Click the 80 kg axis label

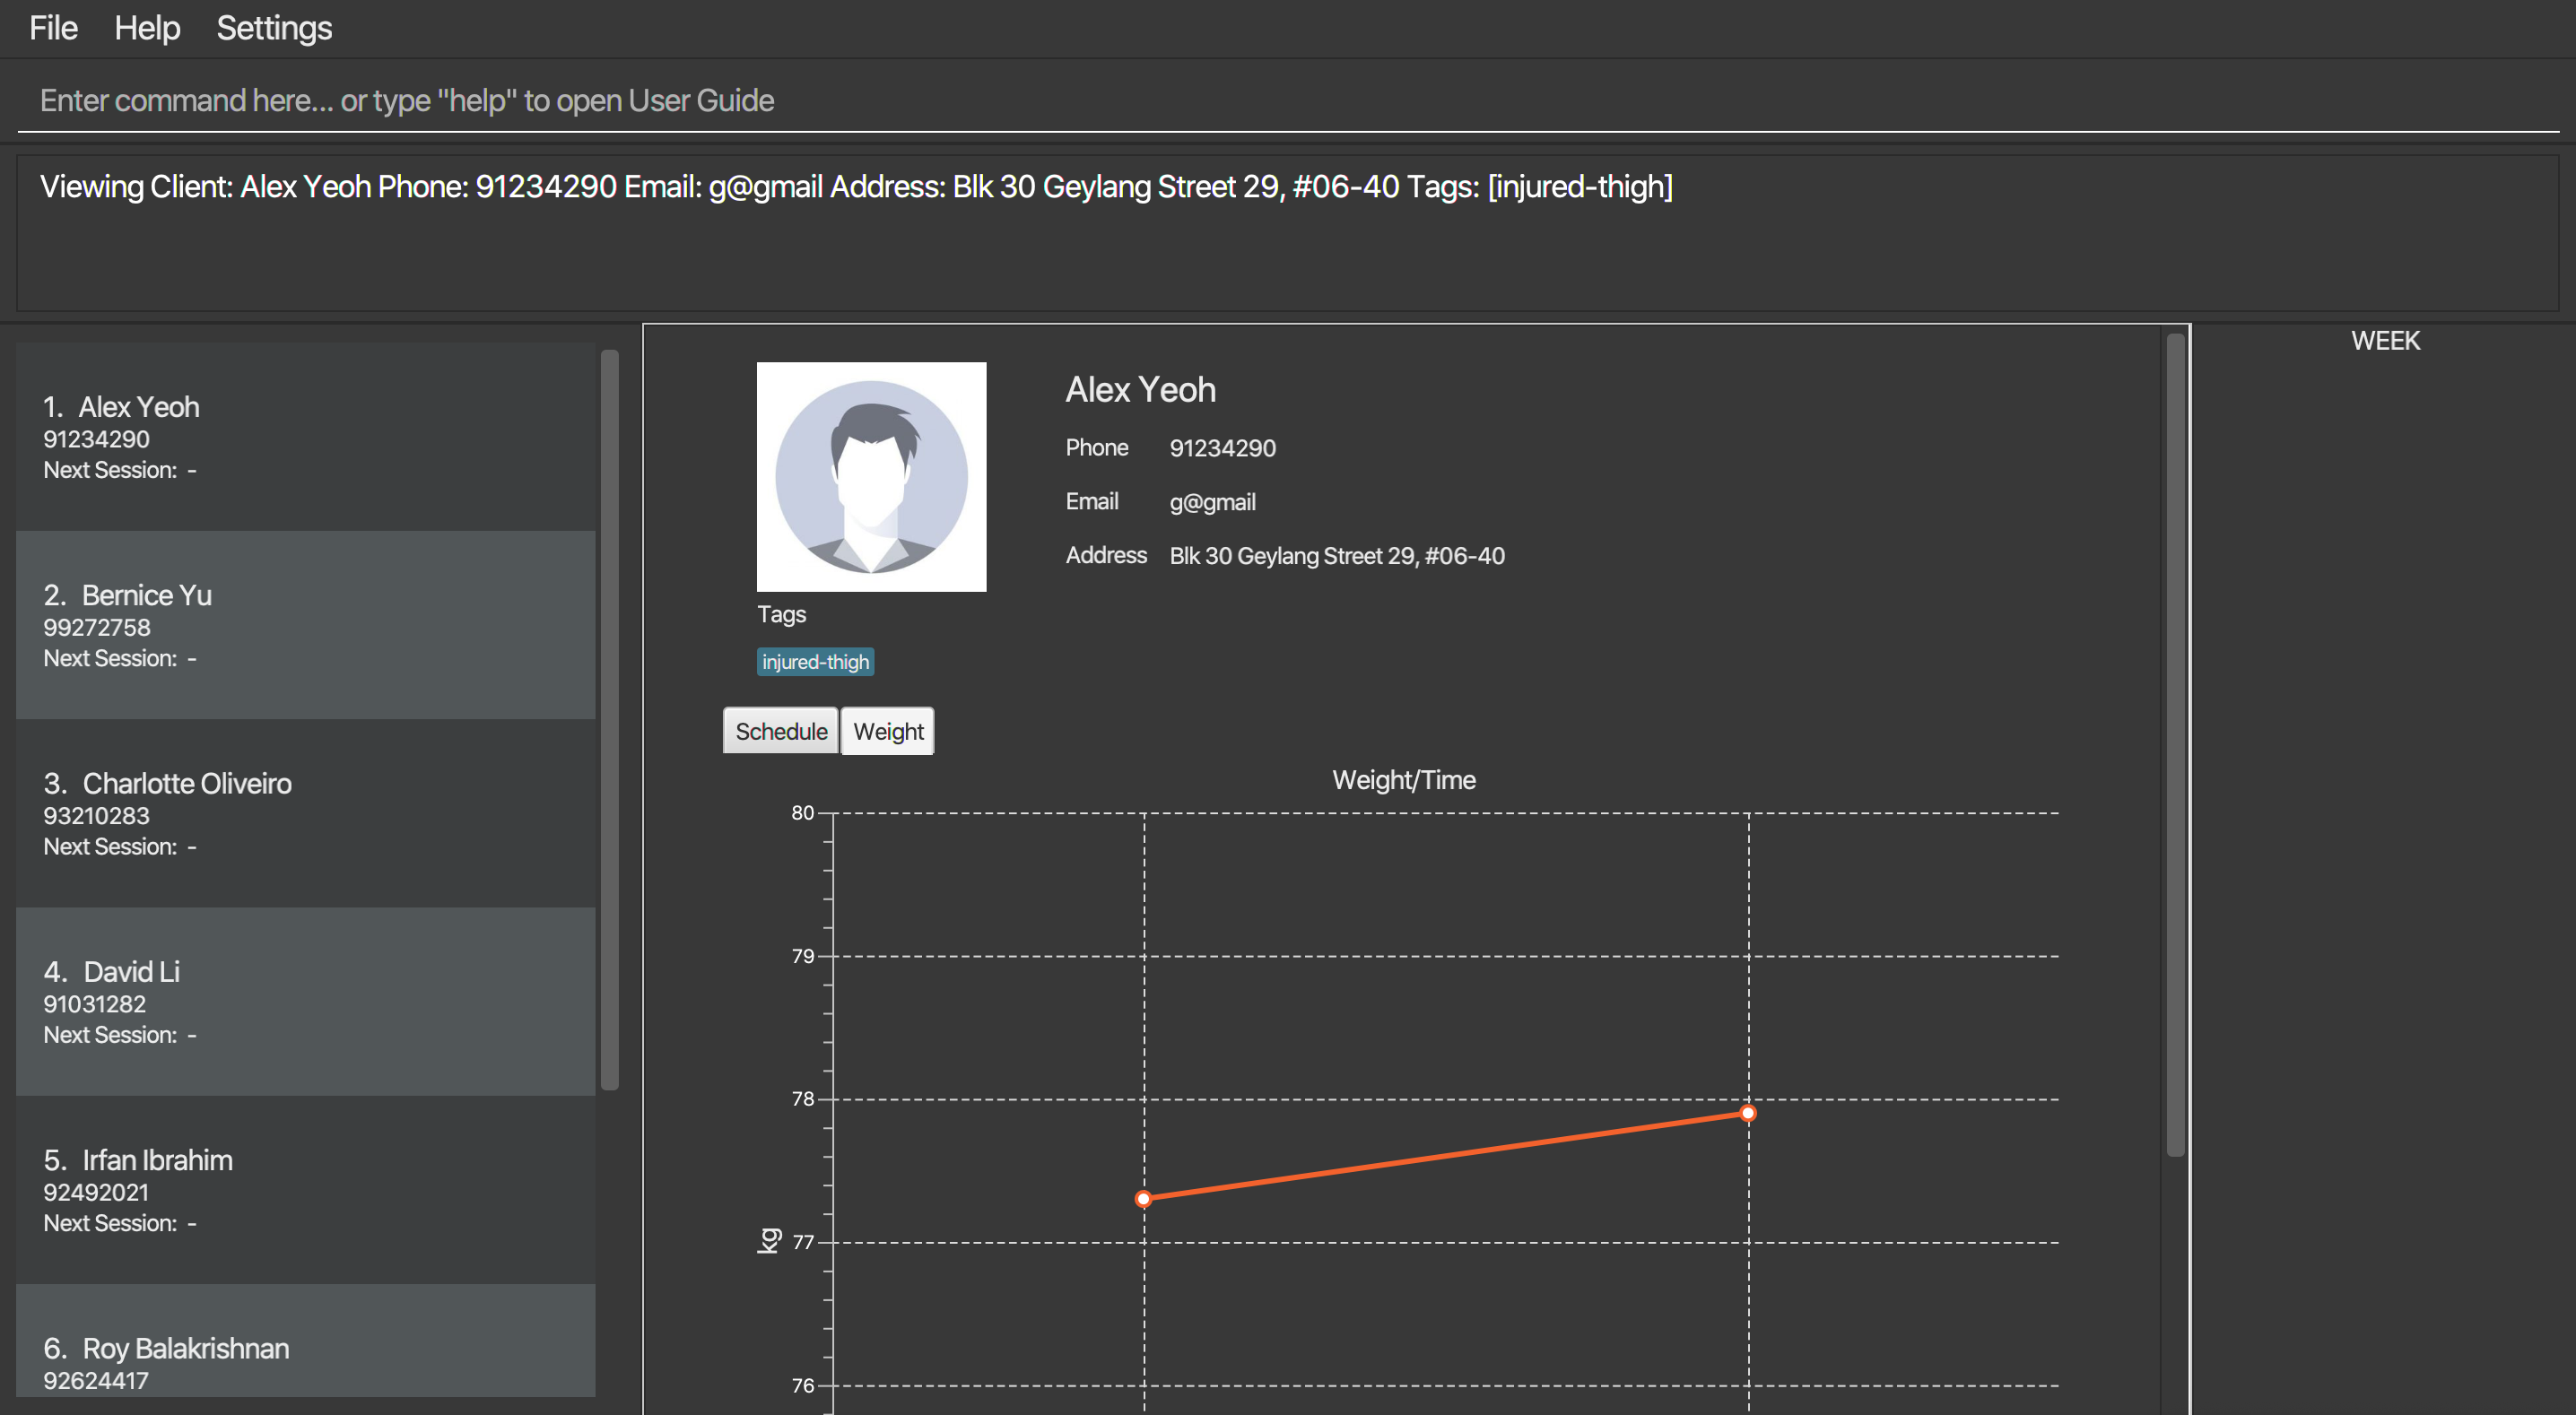click(x=802, y=813)
